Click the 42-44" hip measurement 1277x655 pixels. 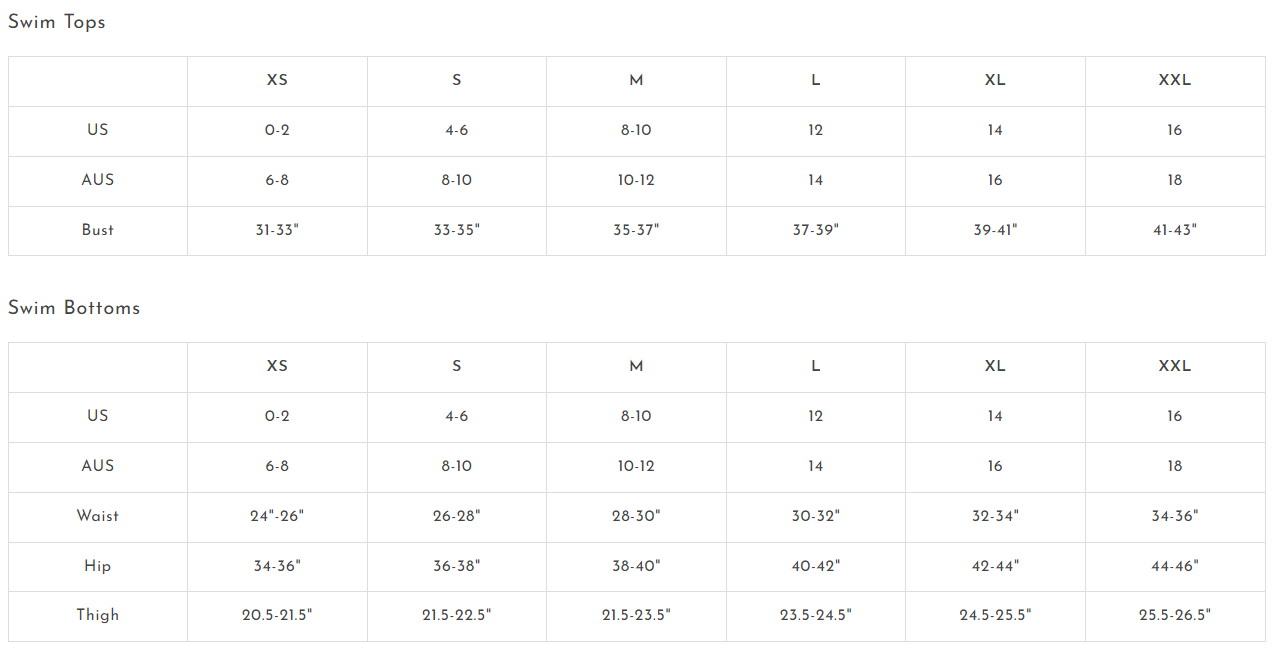click(995, 566)
